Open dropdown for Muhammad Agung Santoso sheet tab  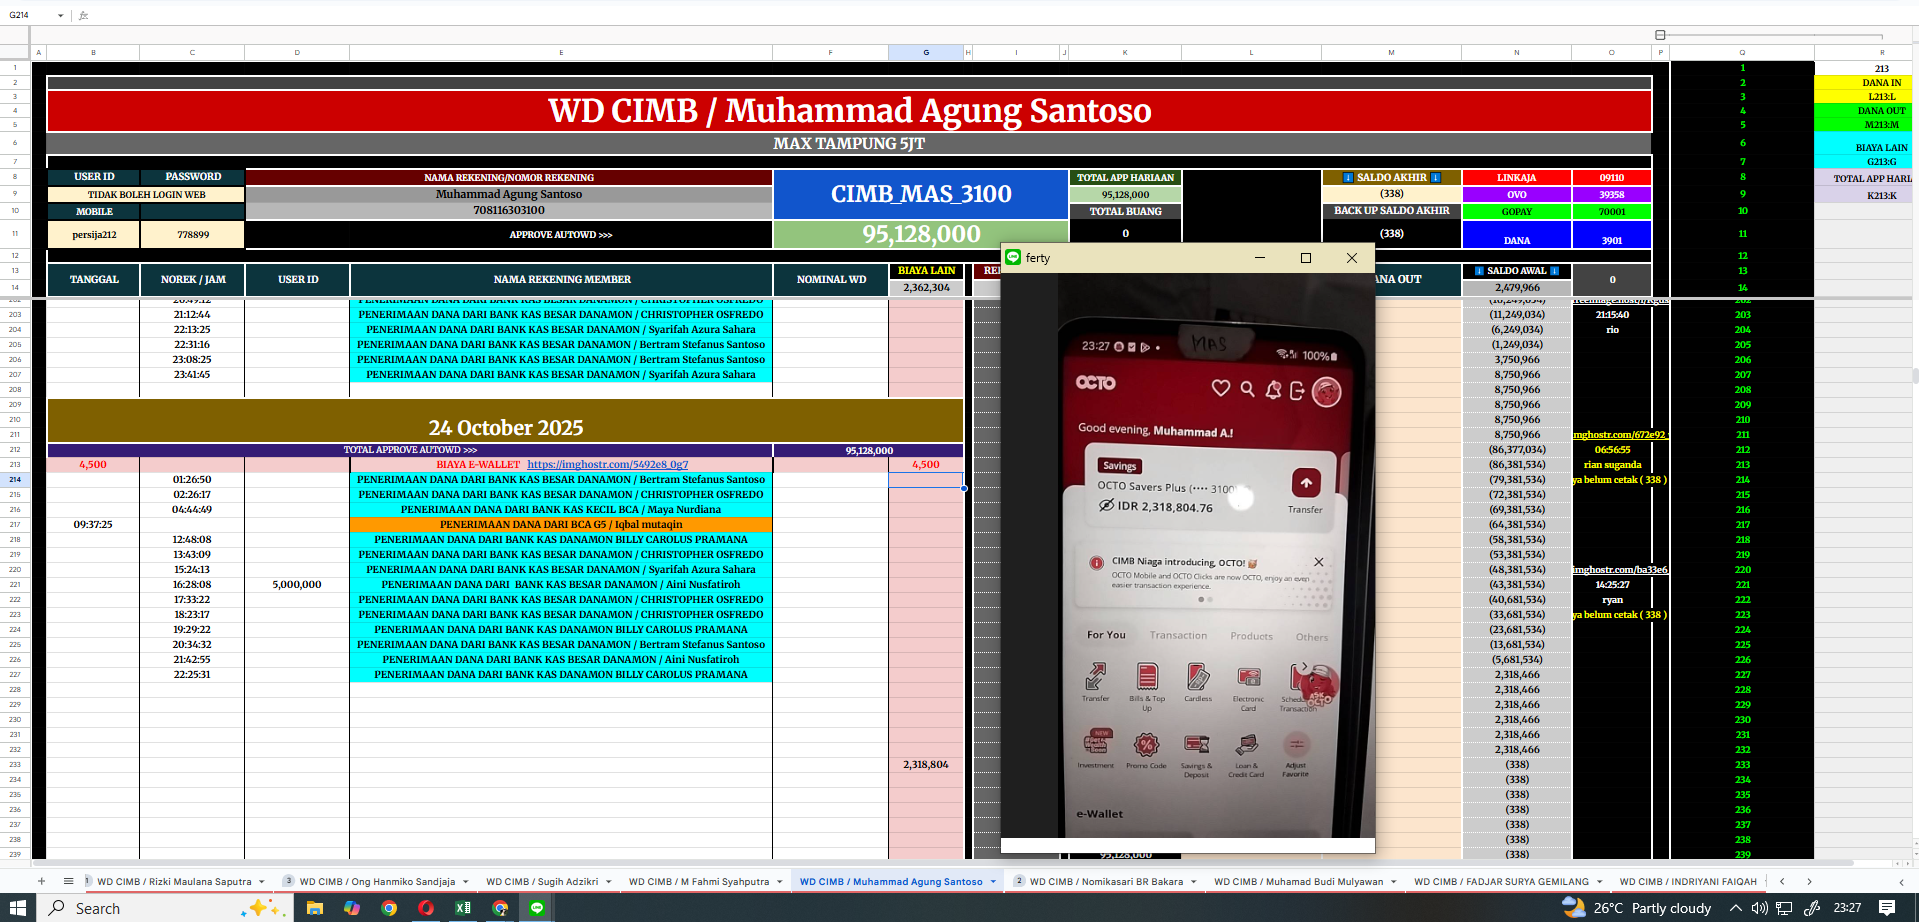993,882
